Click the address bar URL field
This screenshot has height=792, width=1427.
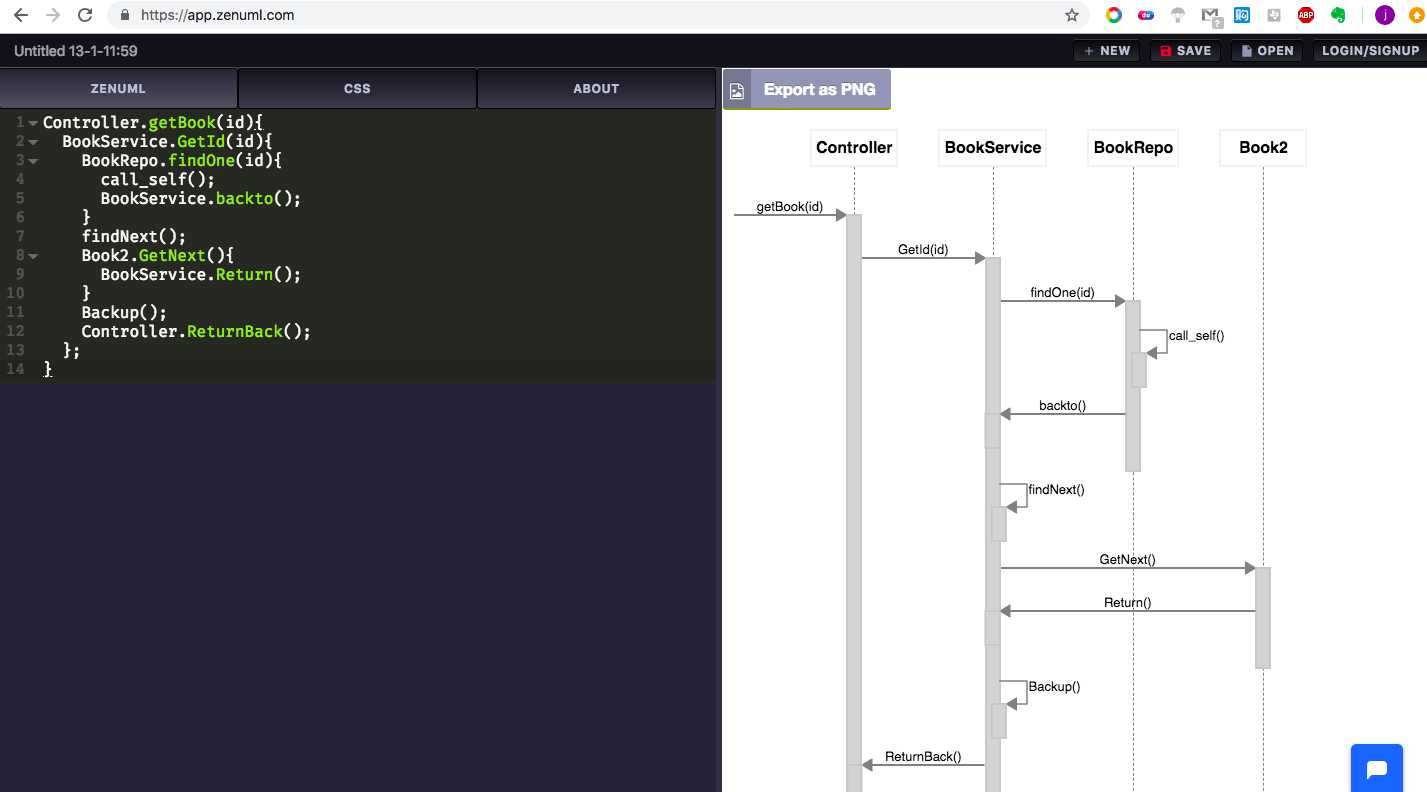click(x=590, y=15)
